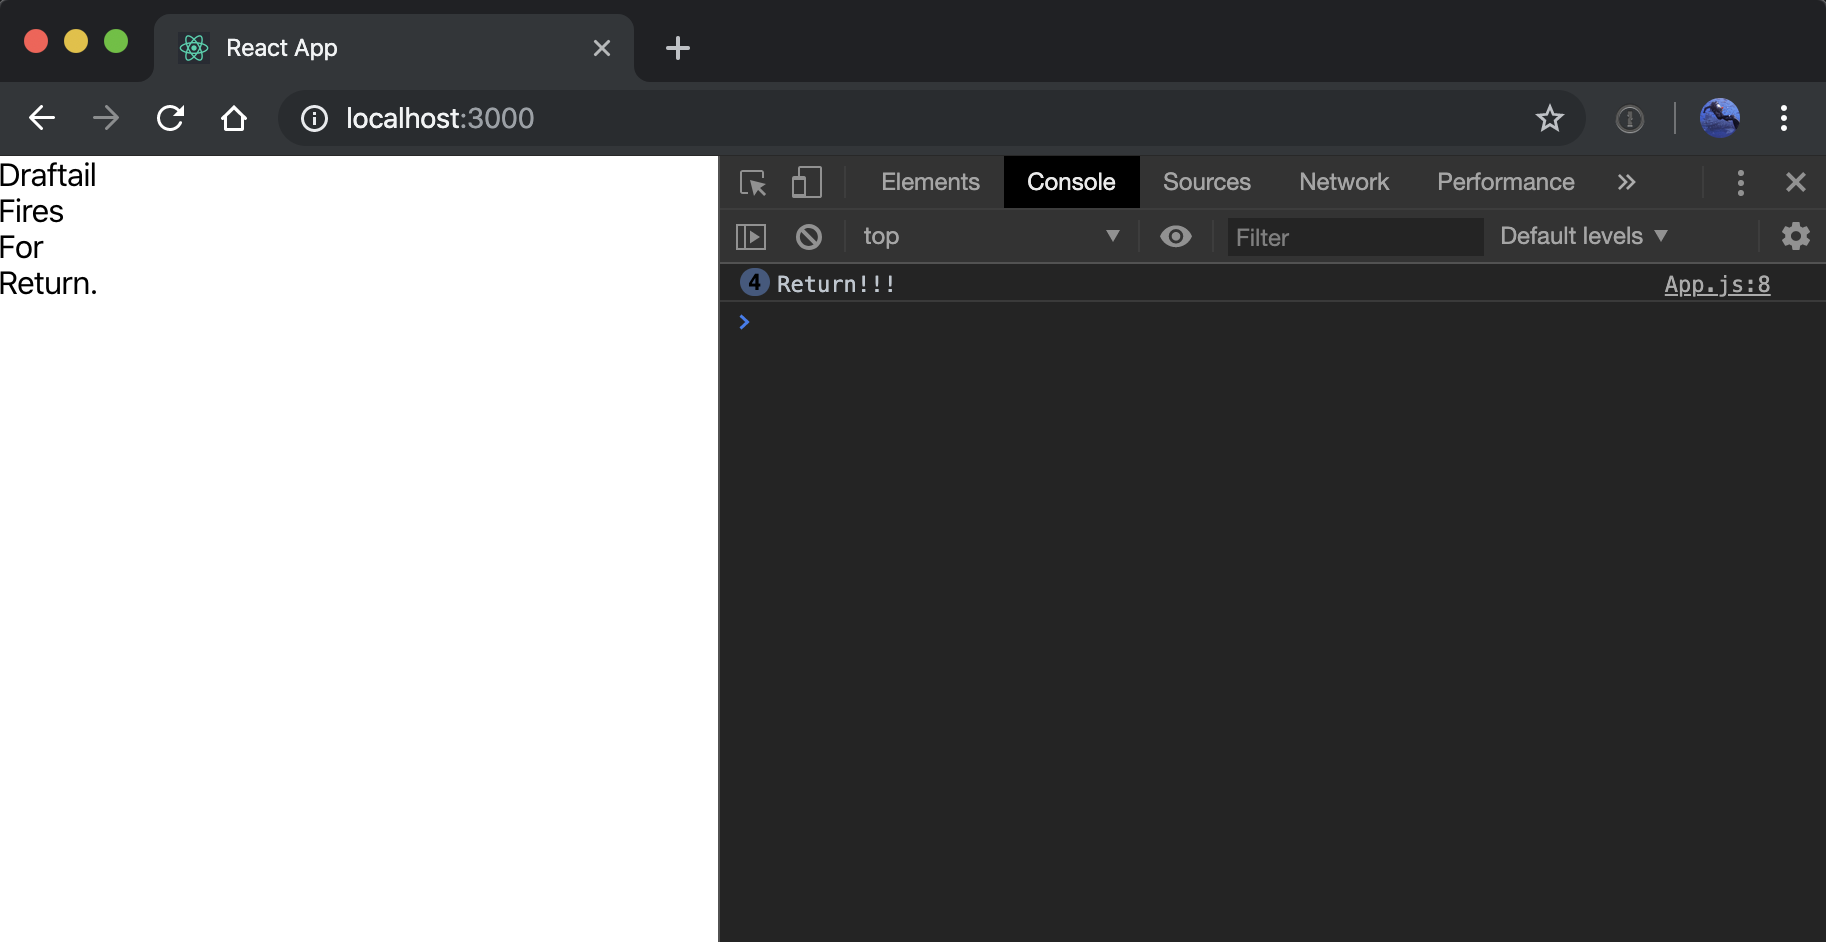Bookmark the page with the star icon
1826x942 pixels.
1550,118
